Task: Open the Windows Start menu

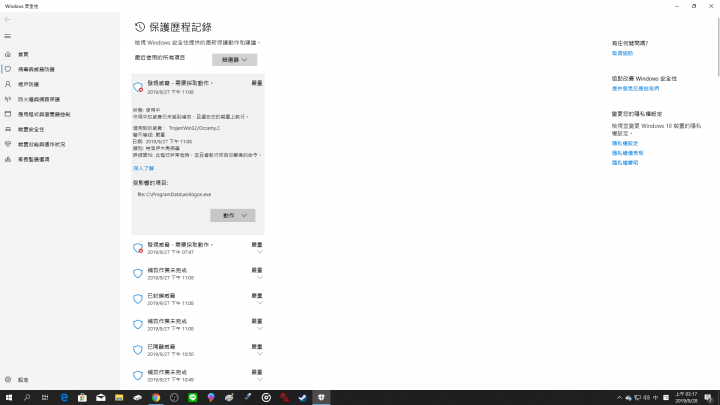Action: coord(9,398)
